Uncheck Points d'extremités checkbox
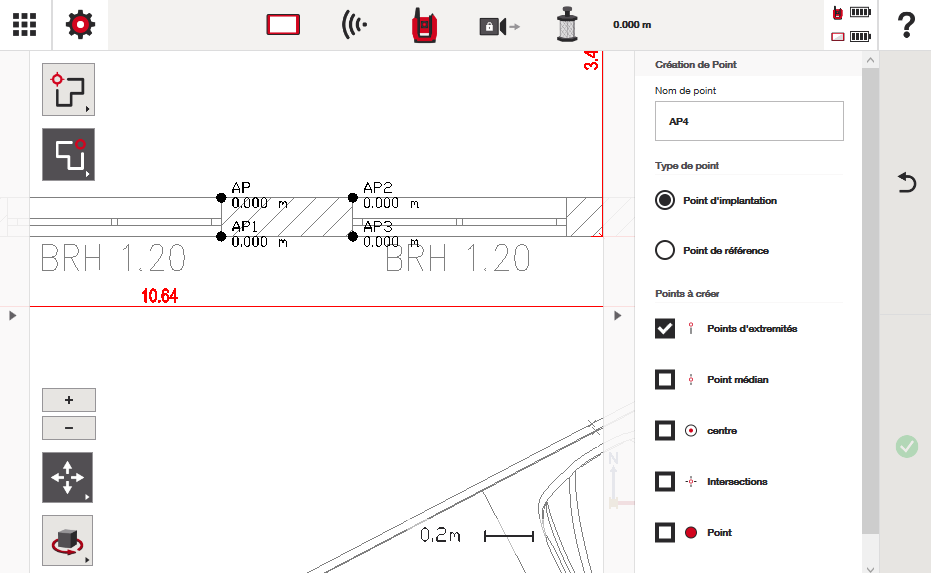The width and height of the screenshot is (931, 573). pos(665,328)
